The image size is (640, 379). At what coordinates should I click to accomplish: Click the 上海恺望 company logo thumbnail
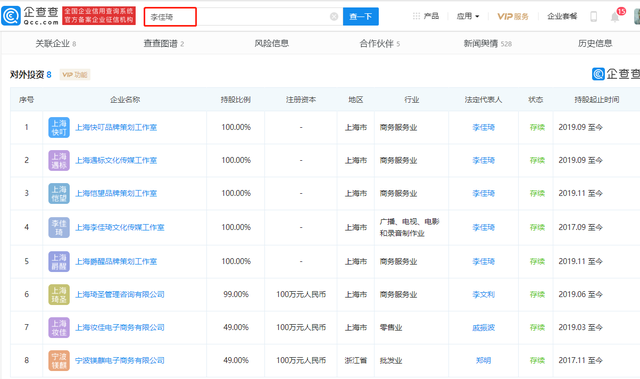[x=59, y=193]
